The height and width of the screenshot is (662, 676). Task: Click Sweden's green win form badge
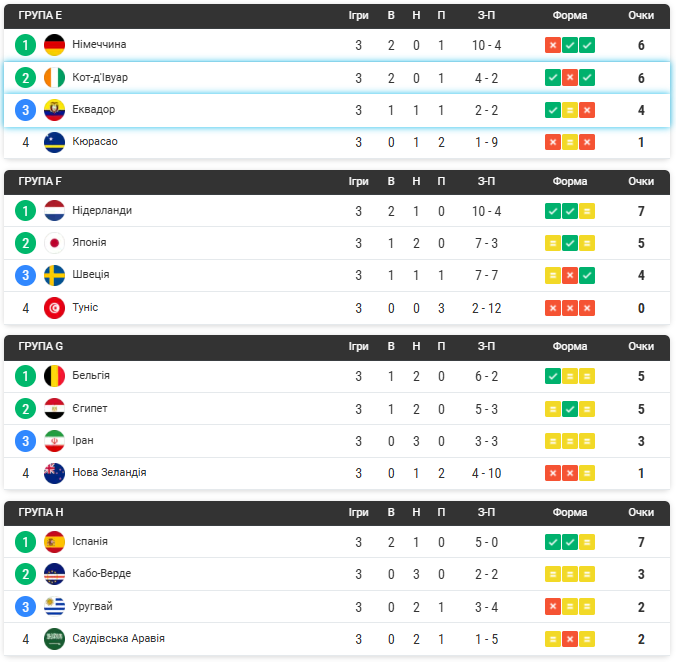point(587,275)
